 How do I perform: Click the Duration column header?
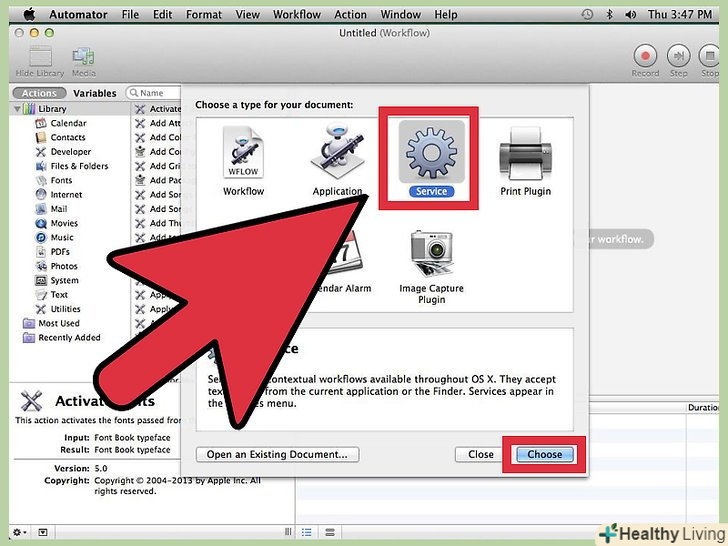pyautogui.click(x=703, y=407)
